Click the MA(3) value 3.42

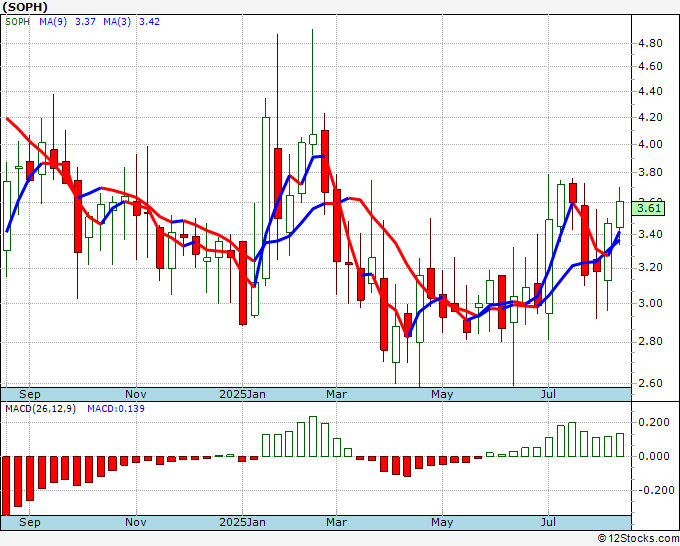click(149, 22)
